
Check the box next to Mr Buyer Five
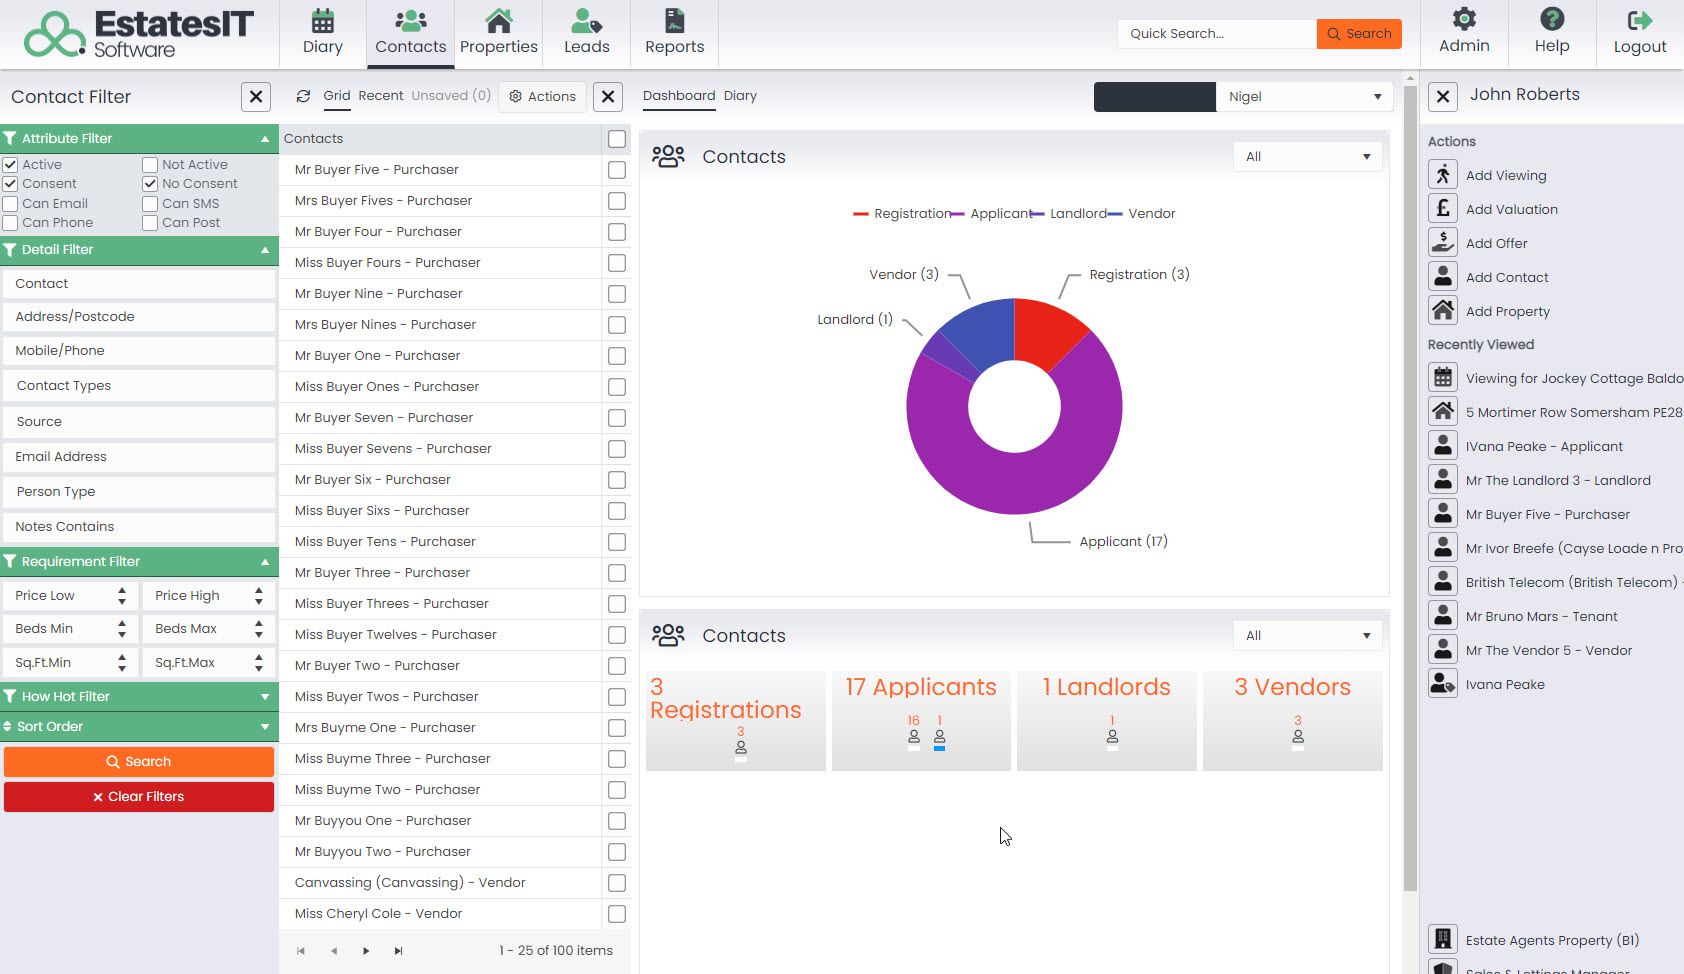click(616, 170)
